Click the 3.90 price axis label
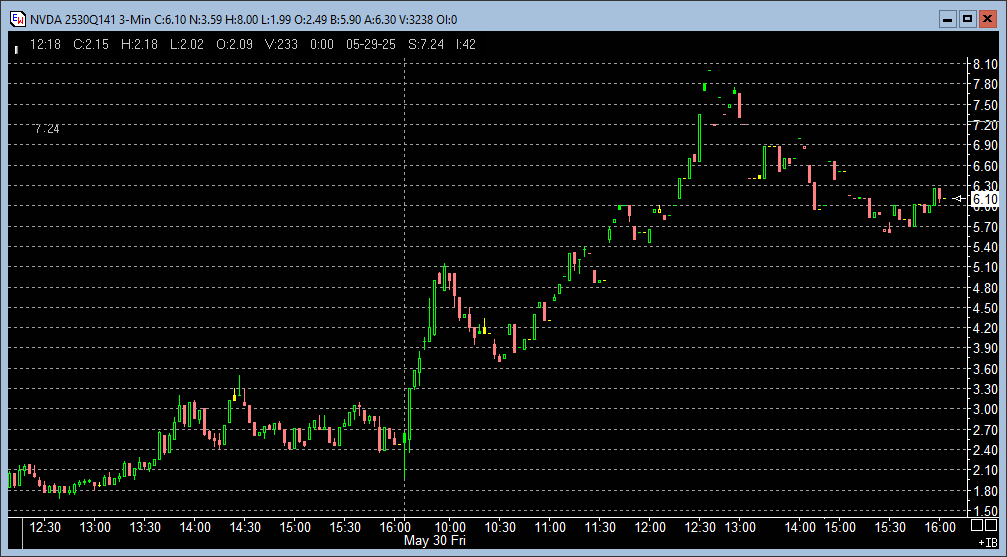This screenshot has height=557, width=1007. coord(985,349)
